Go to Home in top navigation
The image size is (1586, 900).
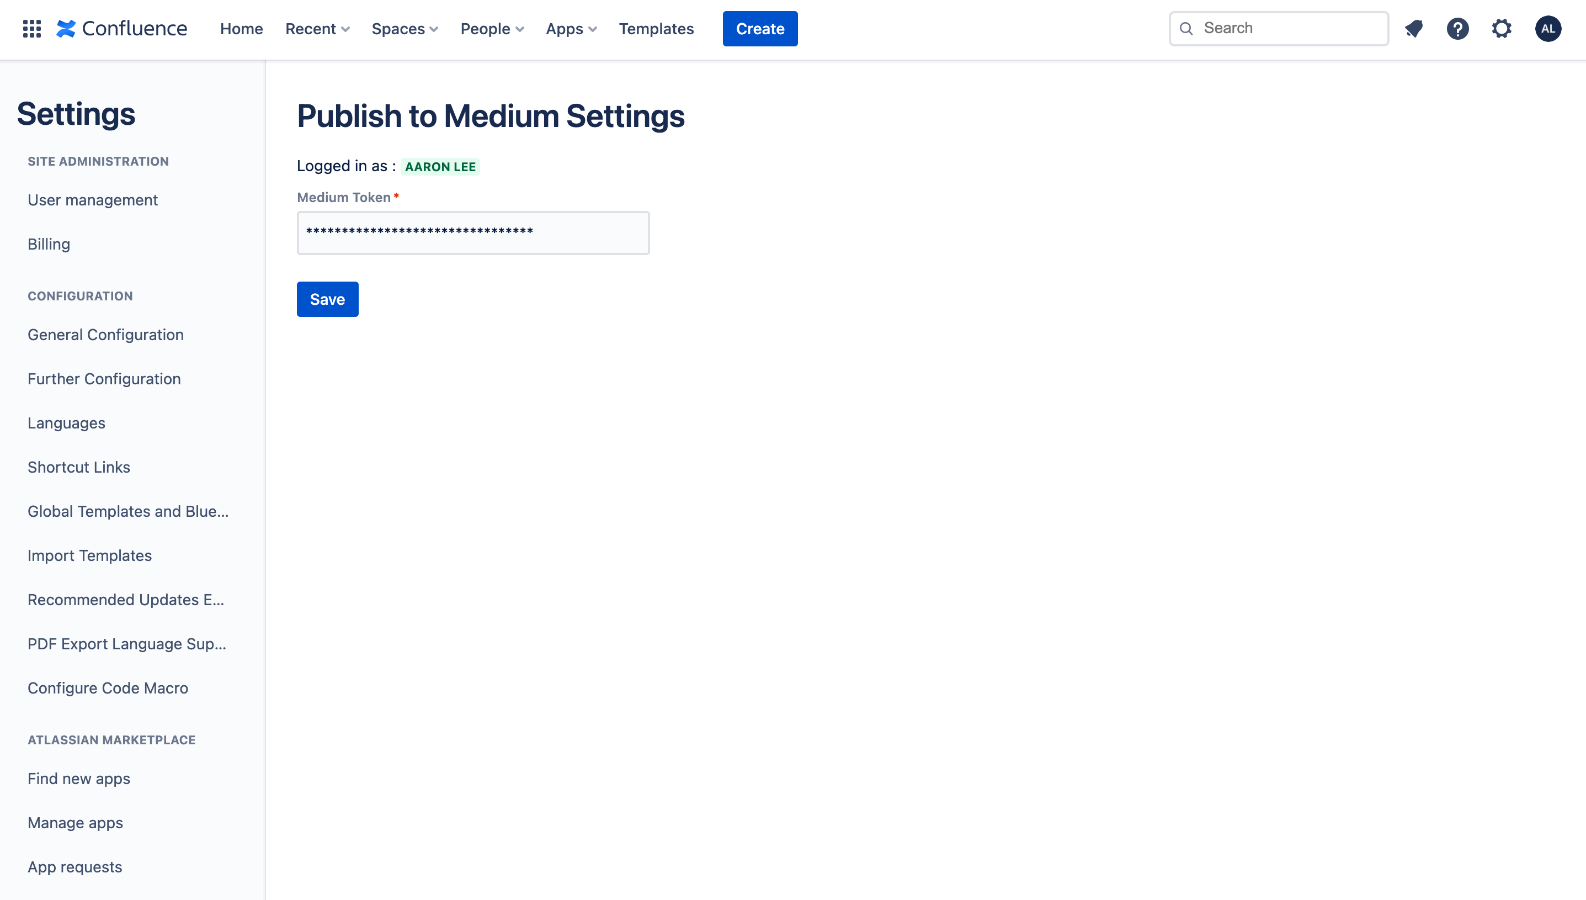(x=241, y=29)
